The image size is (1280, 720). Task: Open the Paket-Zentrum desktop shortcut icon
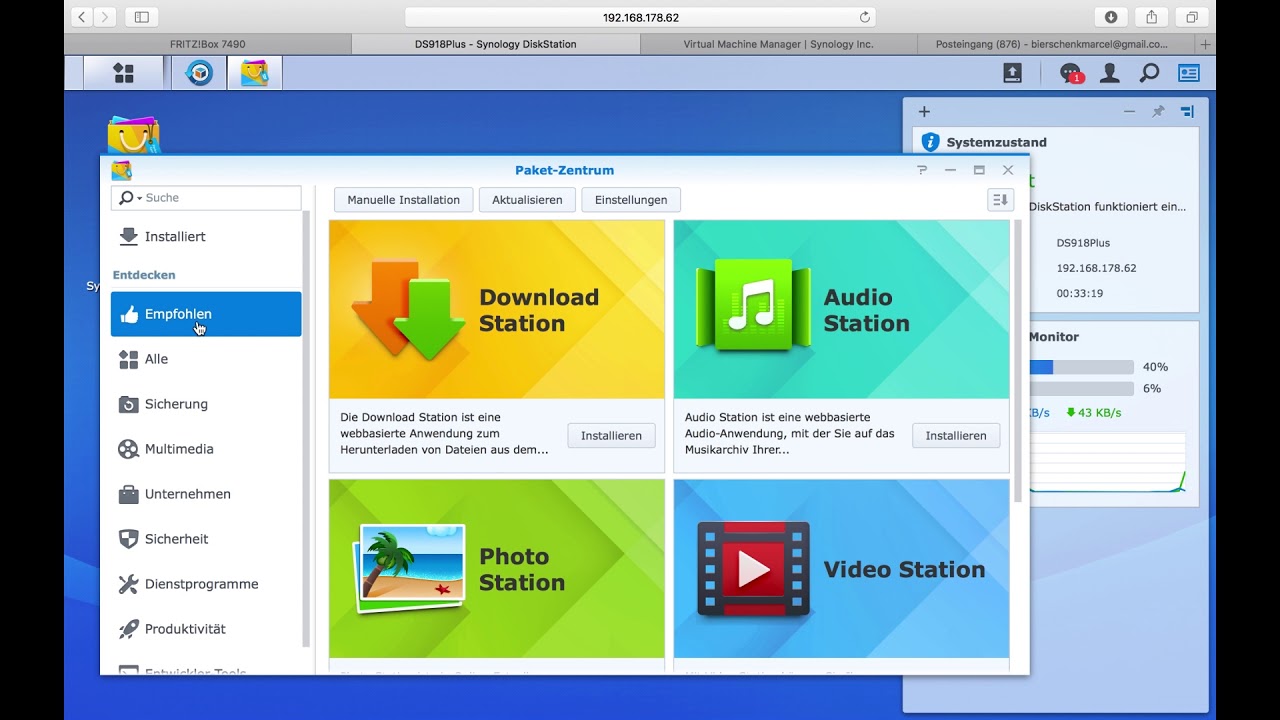click(x=133, y=136)
